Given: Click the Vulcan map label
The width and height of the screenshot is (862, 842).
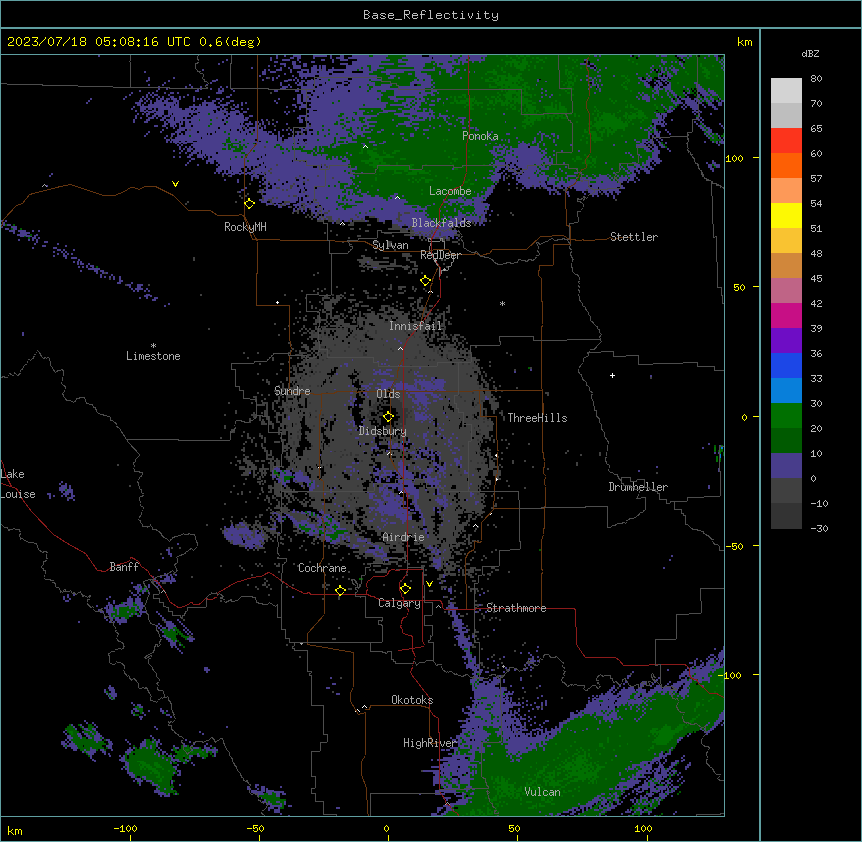Looking at the screenshot, I should (x=543, y=792).
